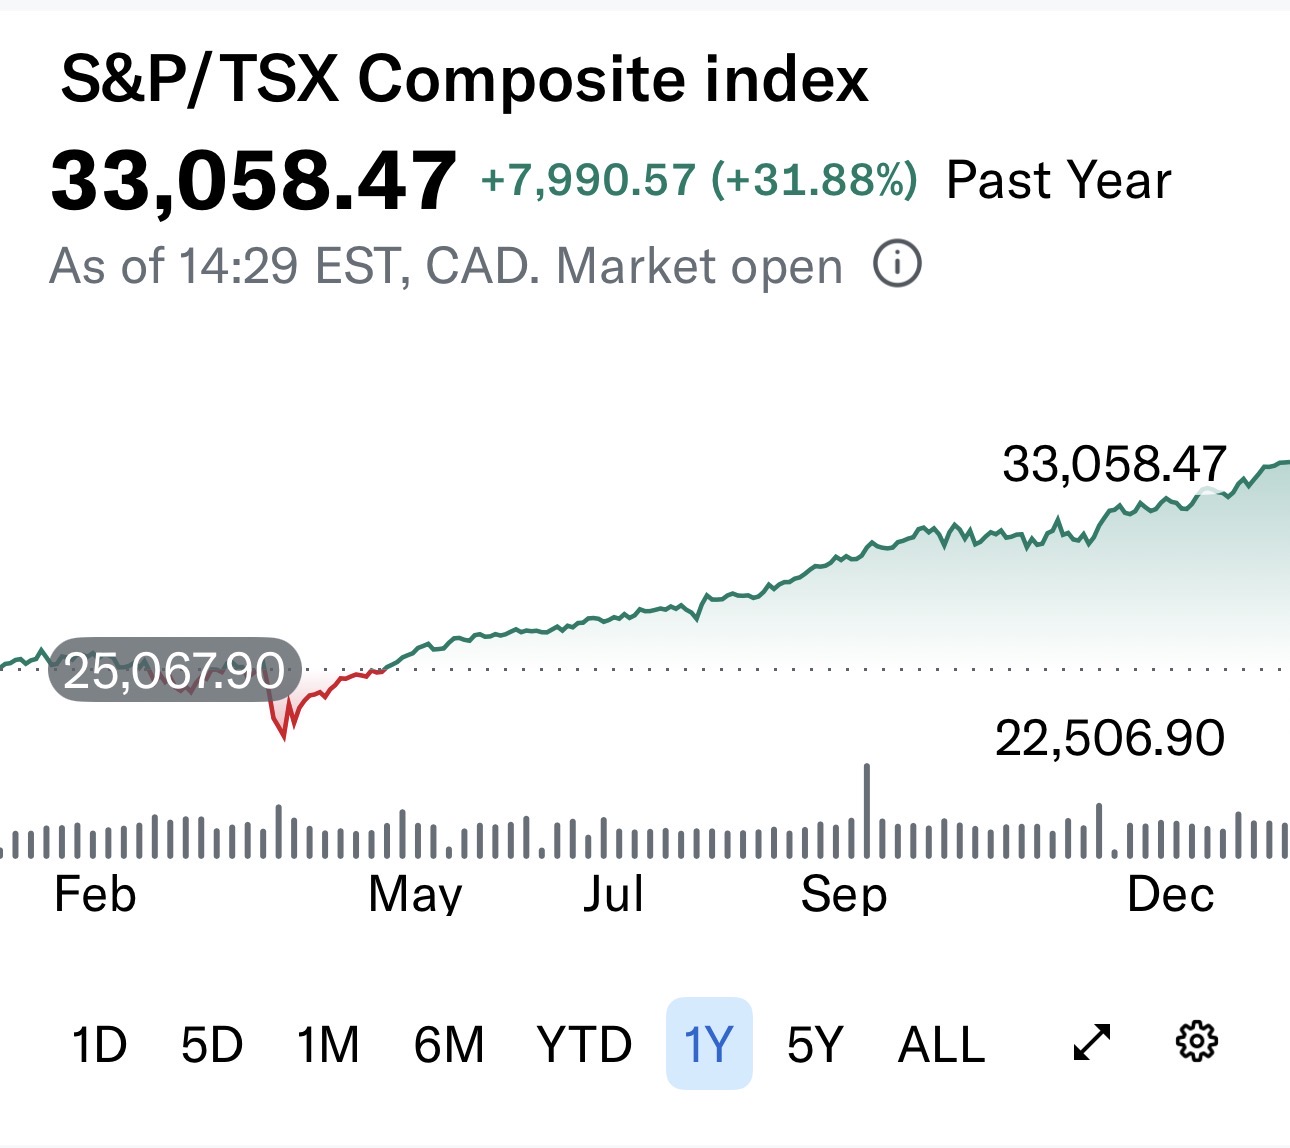The height and width of the screenshot is (1148, 1290).
Task: Show ALL historical data range
Action: [941, 1045]
